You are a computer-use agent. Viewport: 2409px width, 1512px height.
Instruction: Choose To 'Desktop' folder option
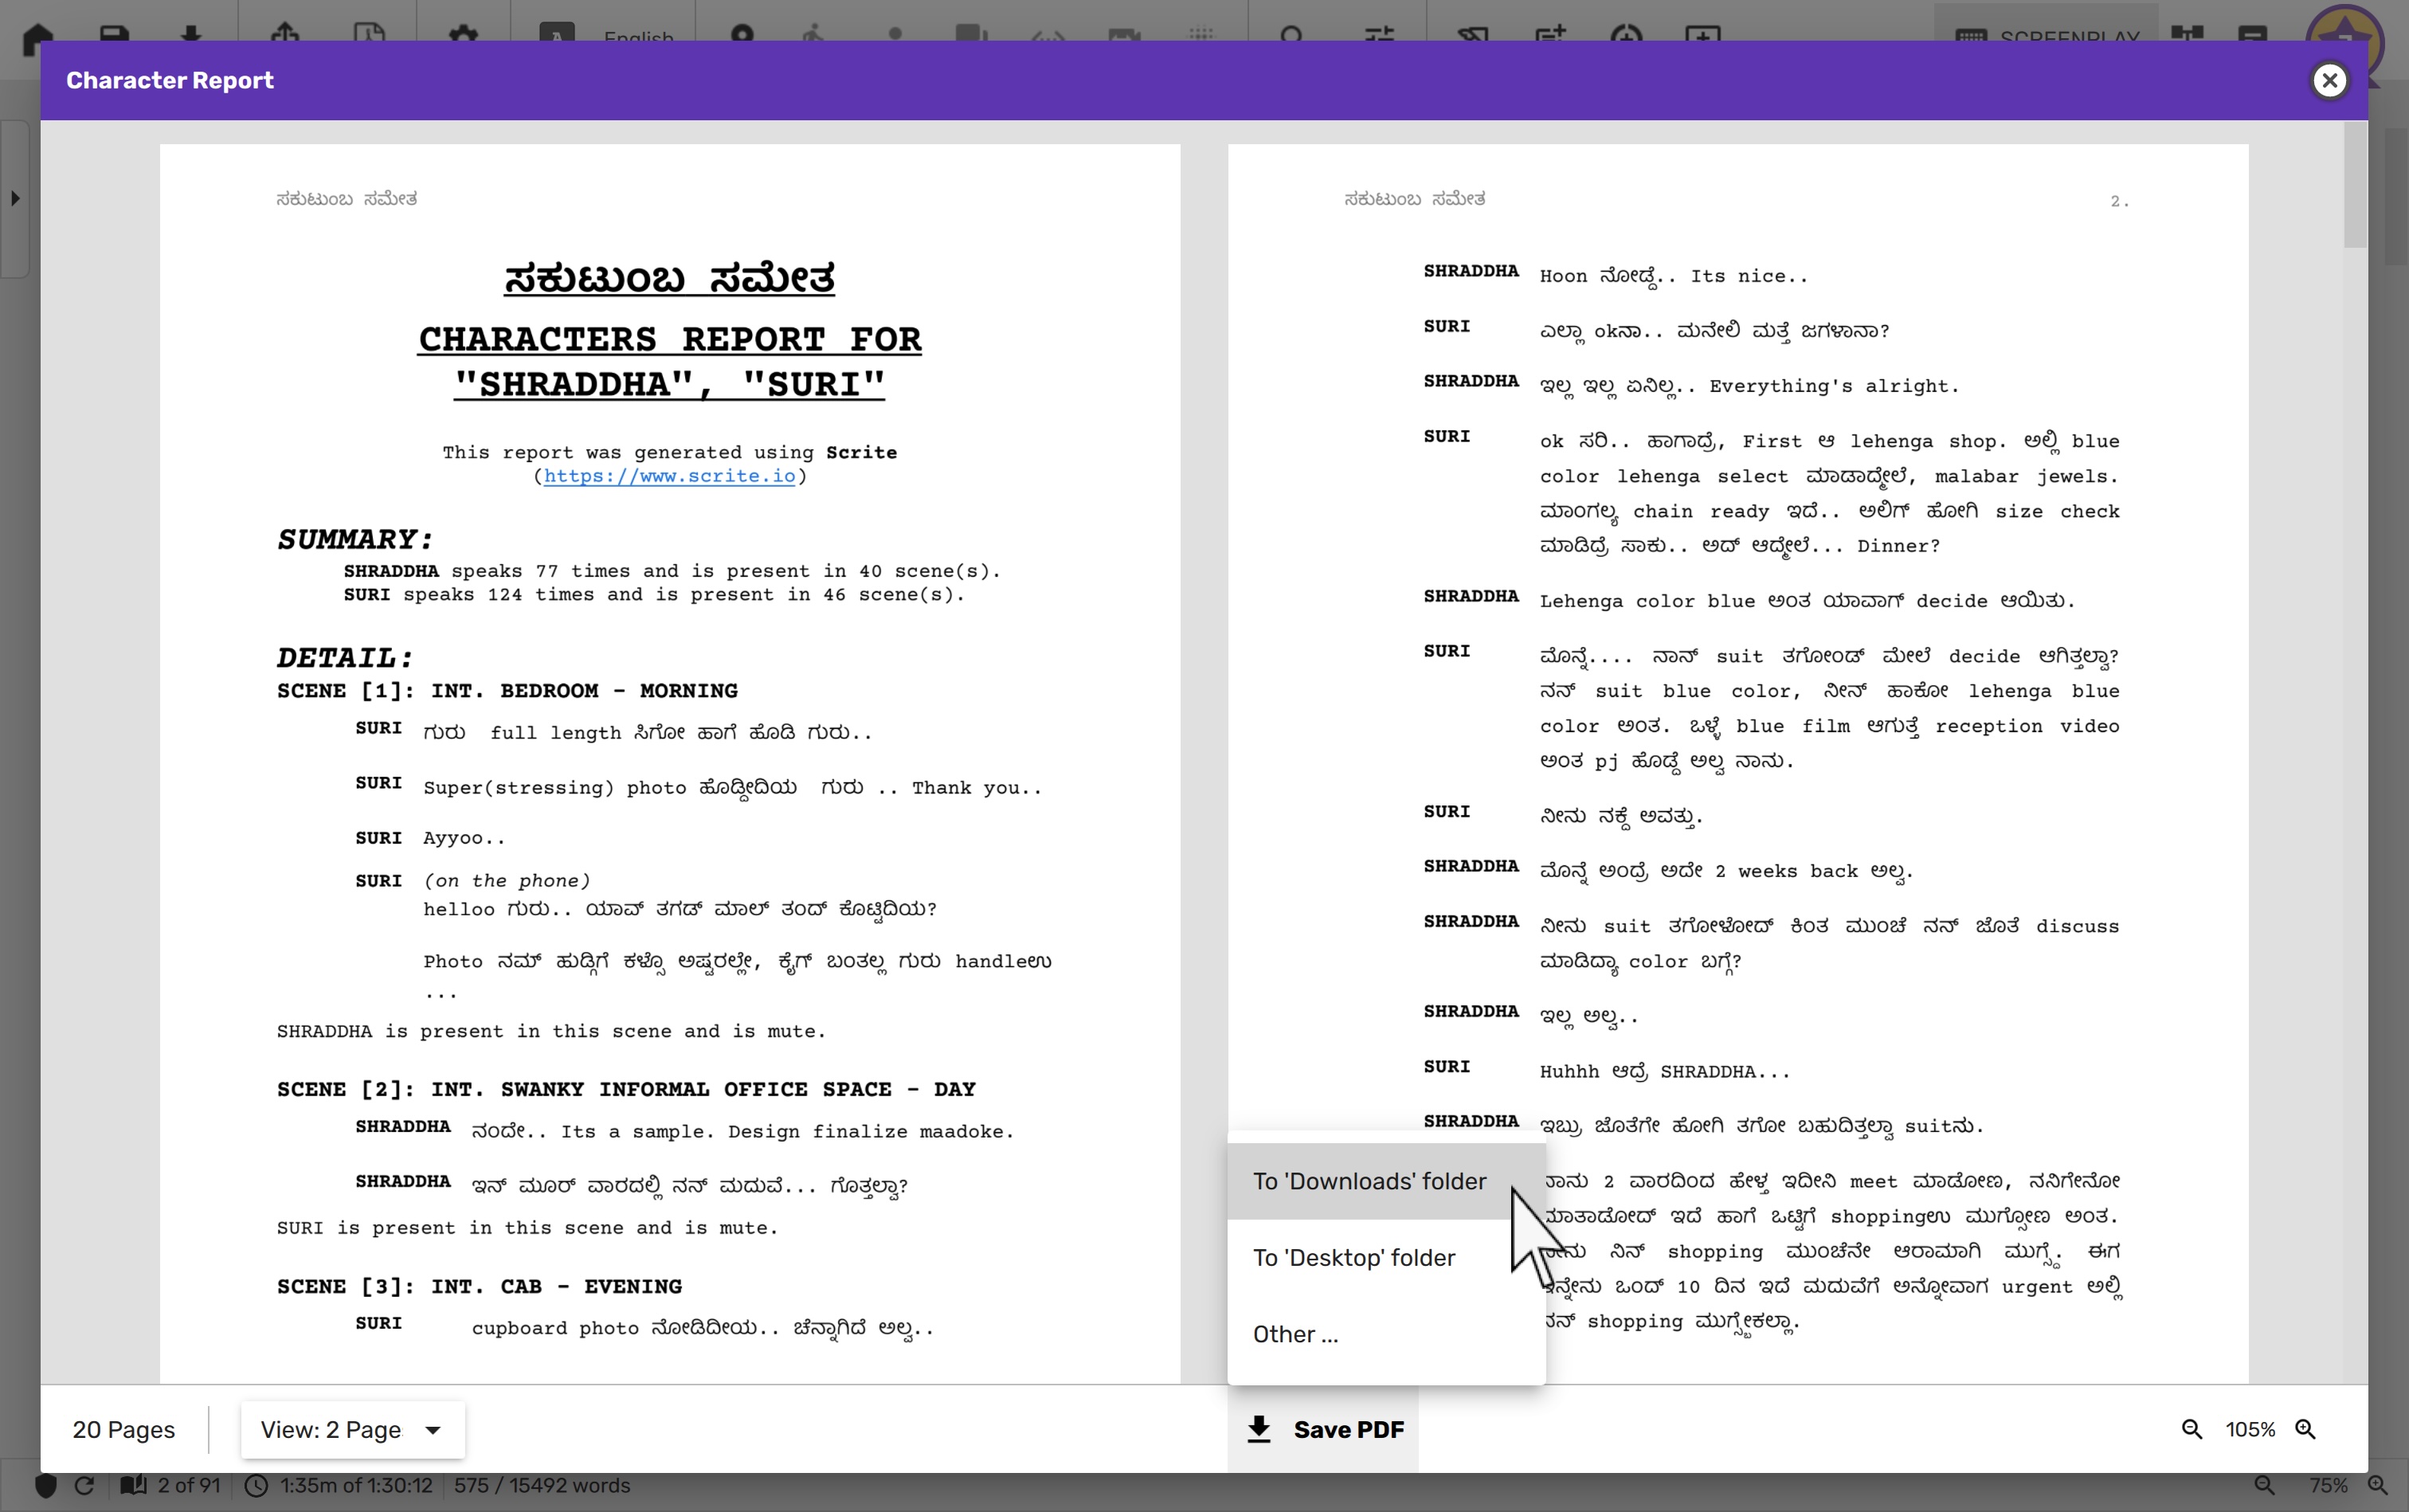pos(1353,1257)
